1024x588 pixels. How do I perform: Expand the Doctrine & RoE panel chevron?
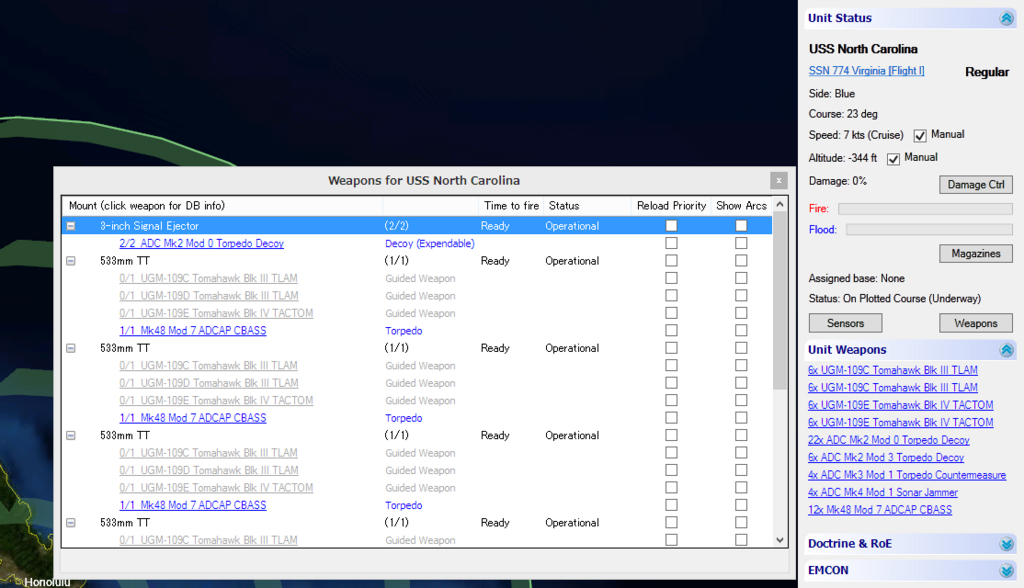tap(1006, 544)
